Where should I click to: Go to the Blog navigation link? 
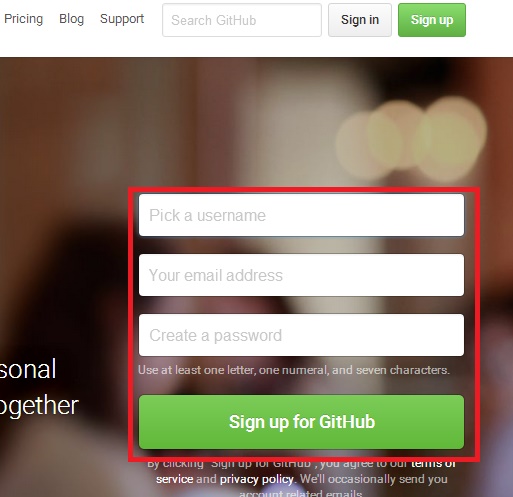[71, 19]
